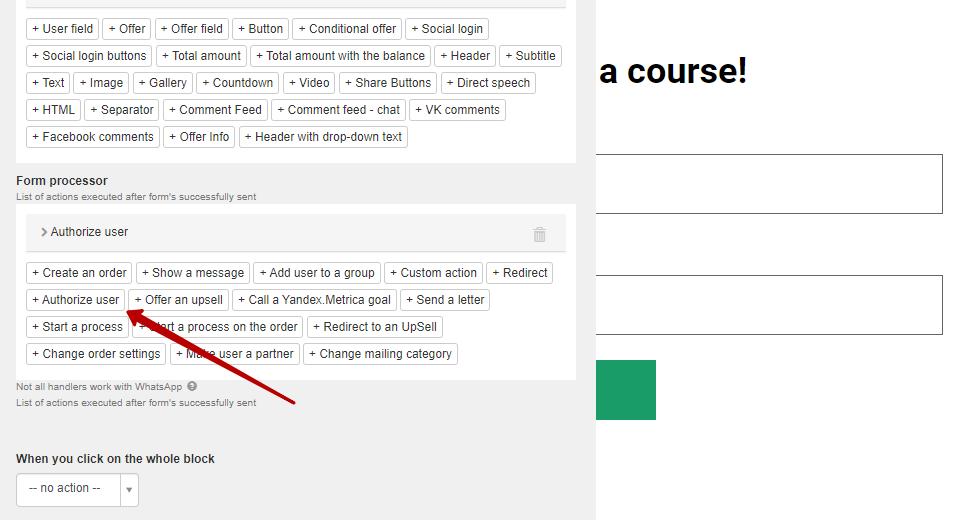Select the 'a course!' preview heading
957x520 pixels.
tap(673, 70)
